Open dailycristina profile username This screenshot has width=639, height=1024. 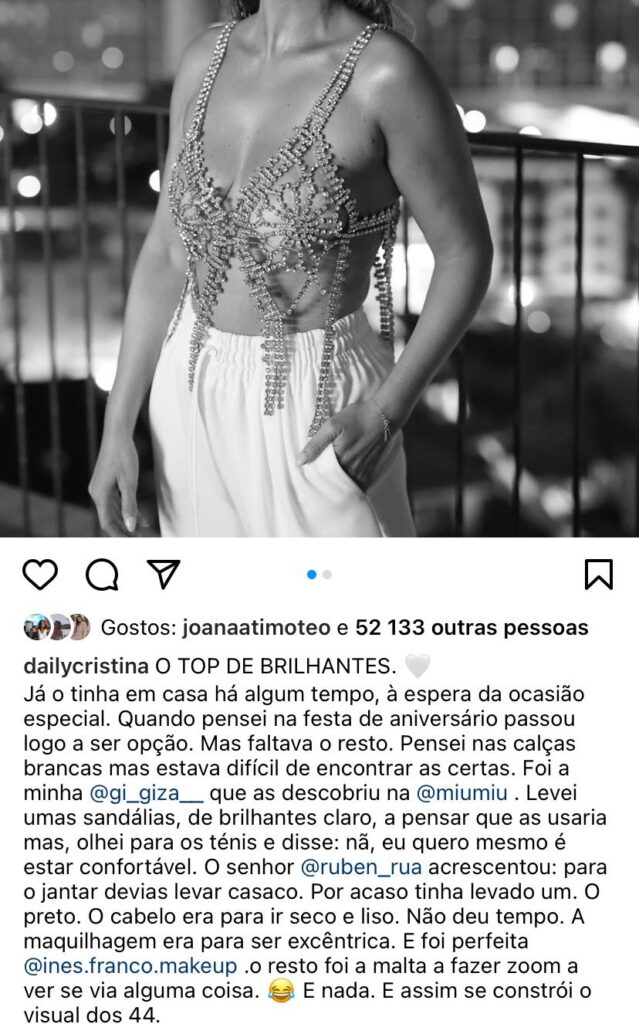(x=86, y=666)
